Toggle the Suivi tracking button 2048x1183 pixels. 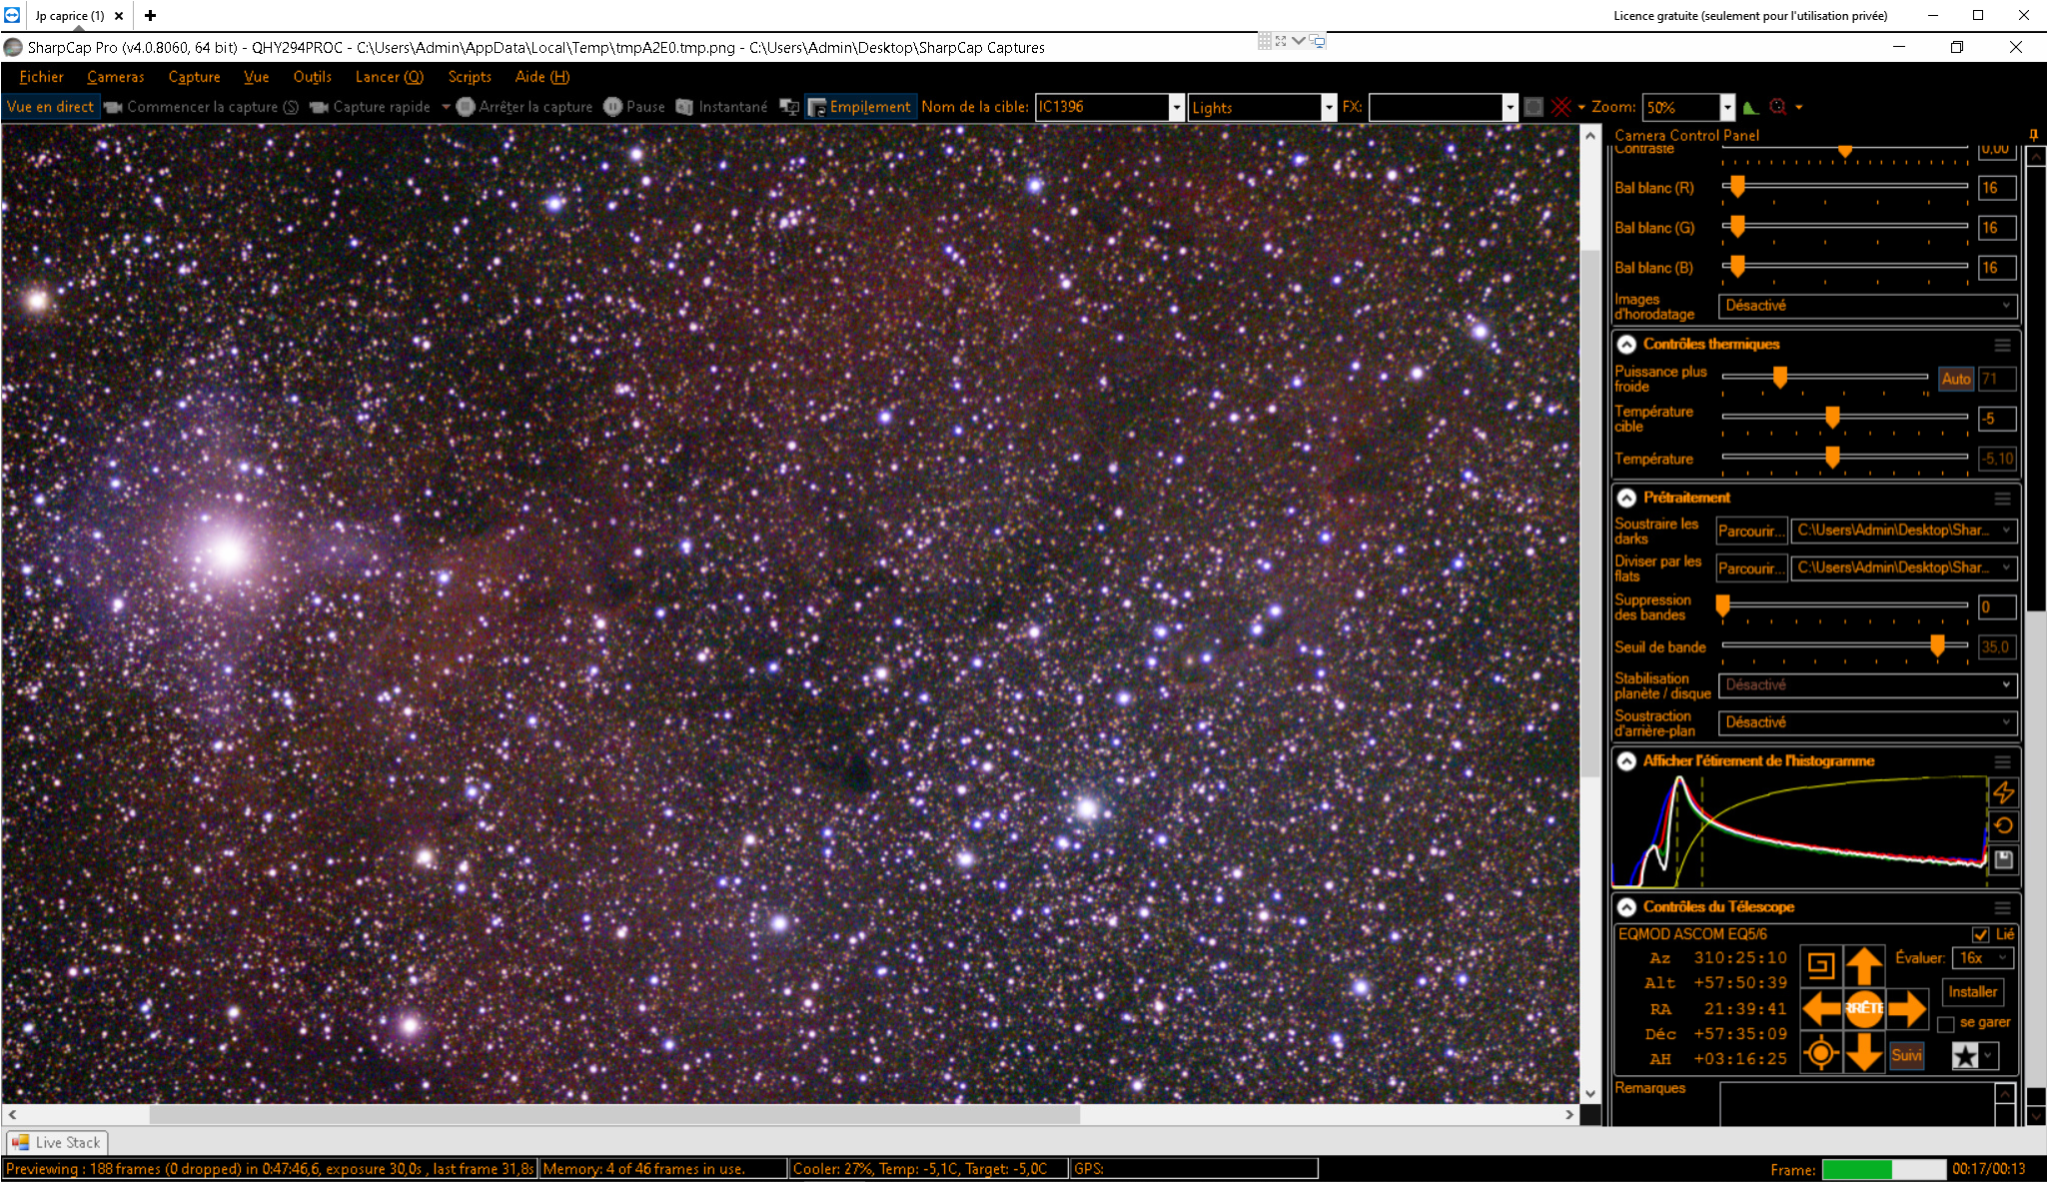click(1906, 1055)
